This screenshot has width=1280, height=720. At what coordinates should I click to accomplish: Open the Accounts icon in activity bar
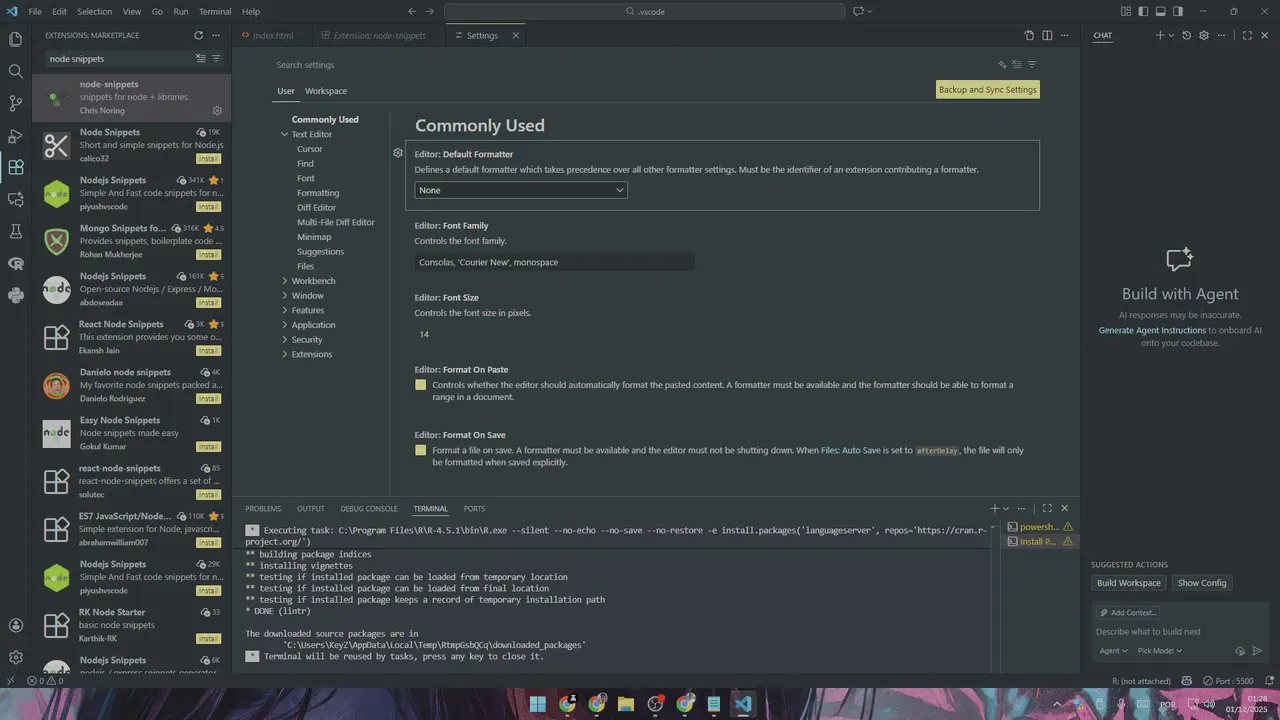15,625
